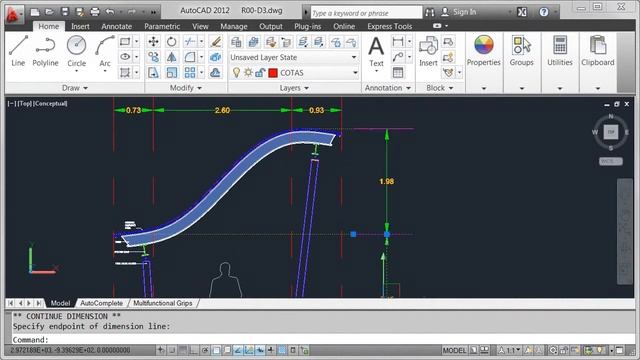Expand the Layers panel
640x360 pixels.
[294, 88]
